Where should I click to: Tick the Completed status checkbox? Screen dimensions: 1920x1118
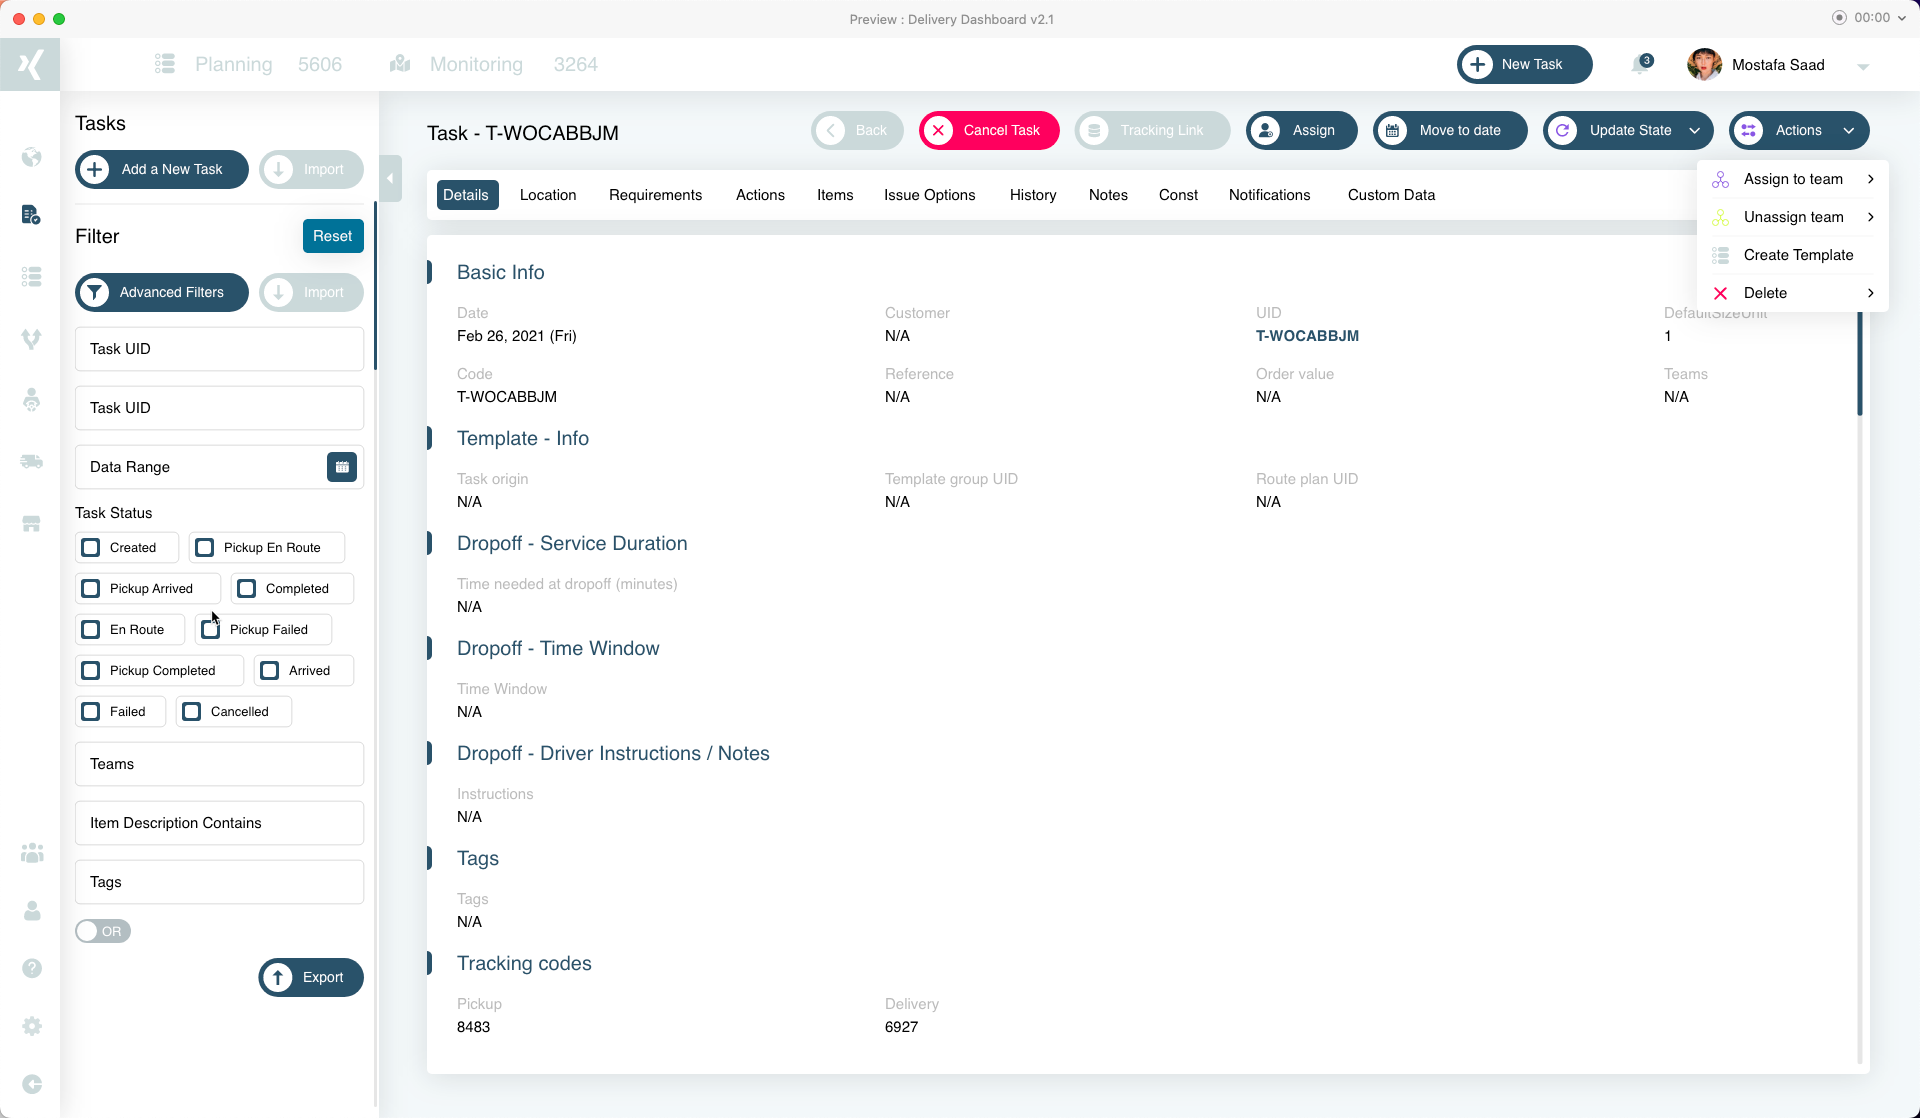(247, 589)
